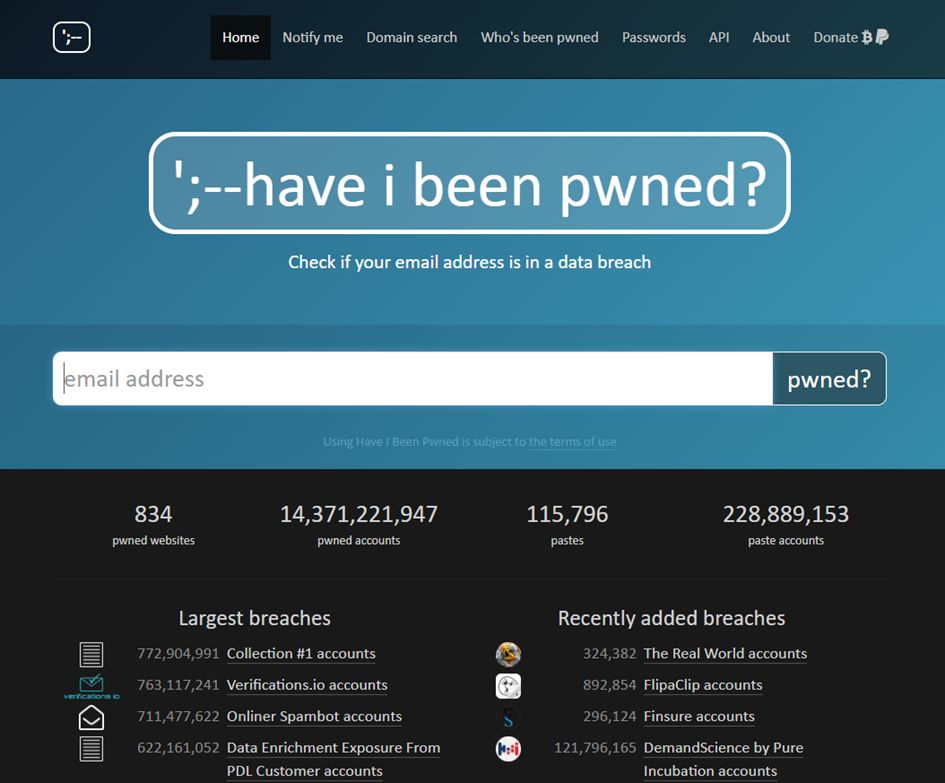The image size is (945, 783).
Task: Click the 121,796,165 count text
Action: tap(595, 747)
